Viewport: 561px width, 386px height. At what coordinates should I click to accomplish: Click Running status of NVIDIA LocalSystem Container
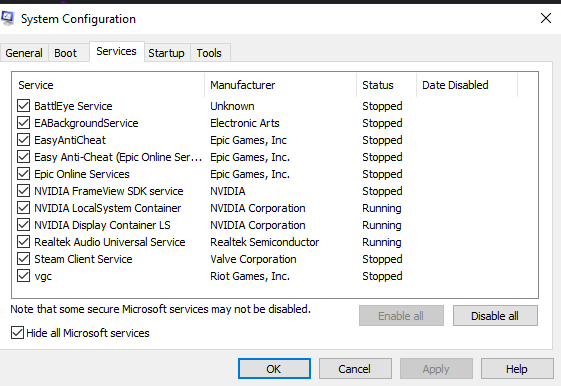[382, 208]
